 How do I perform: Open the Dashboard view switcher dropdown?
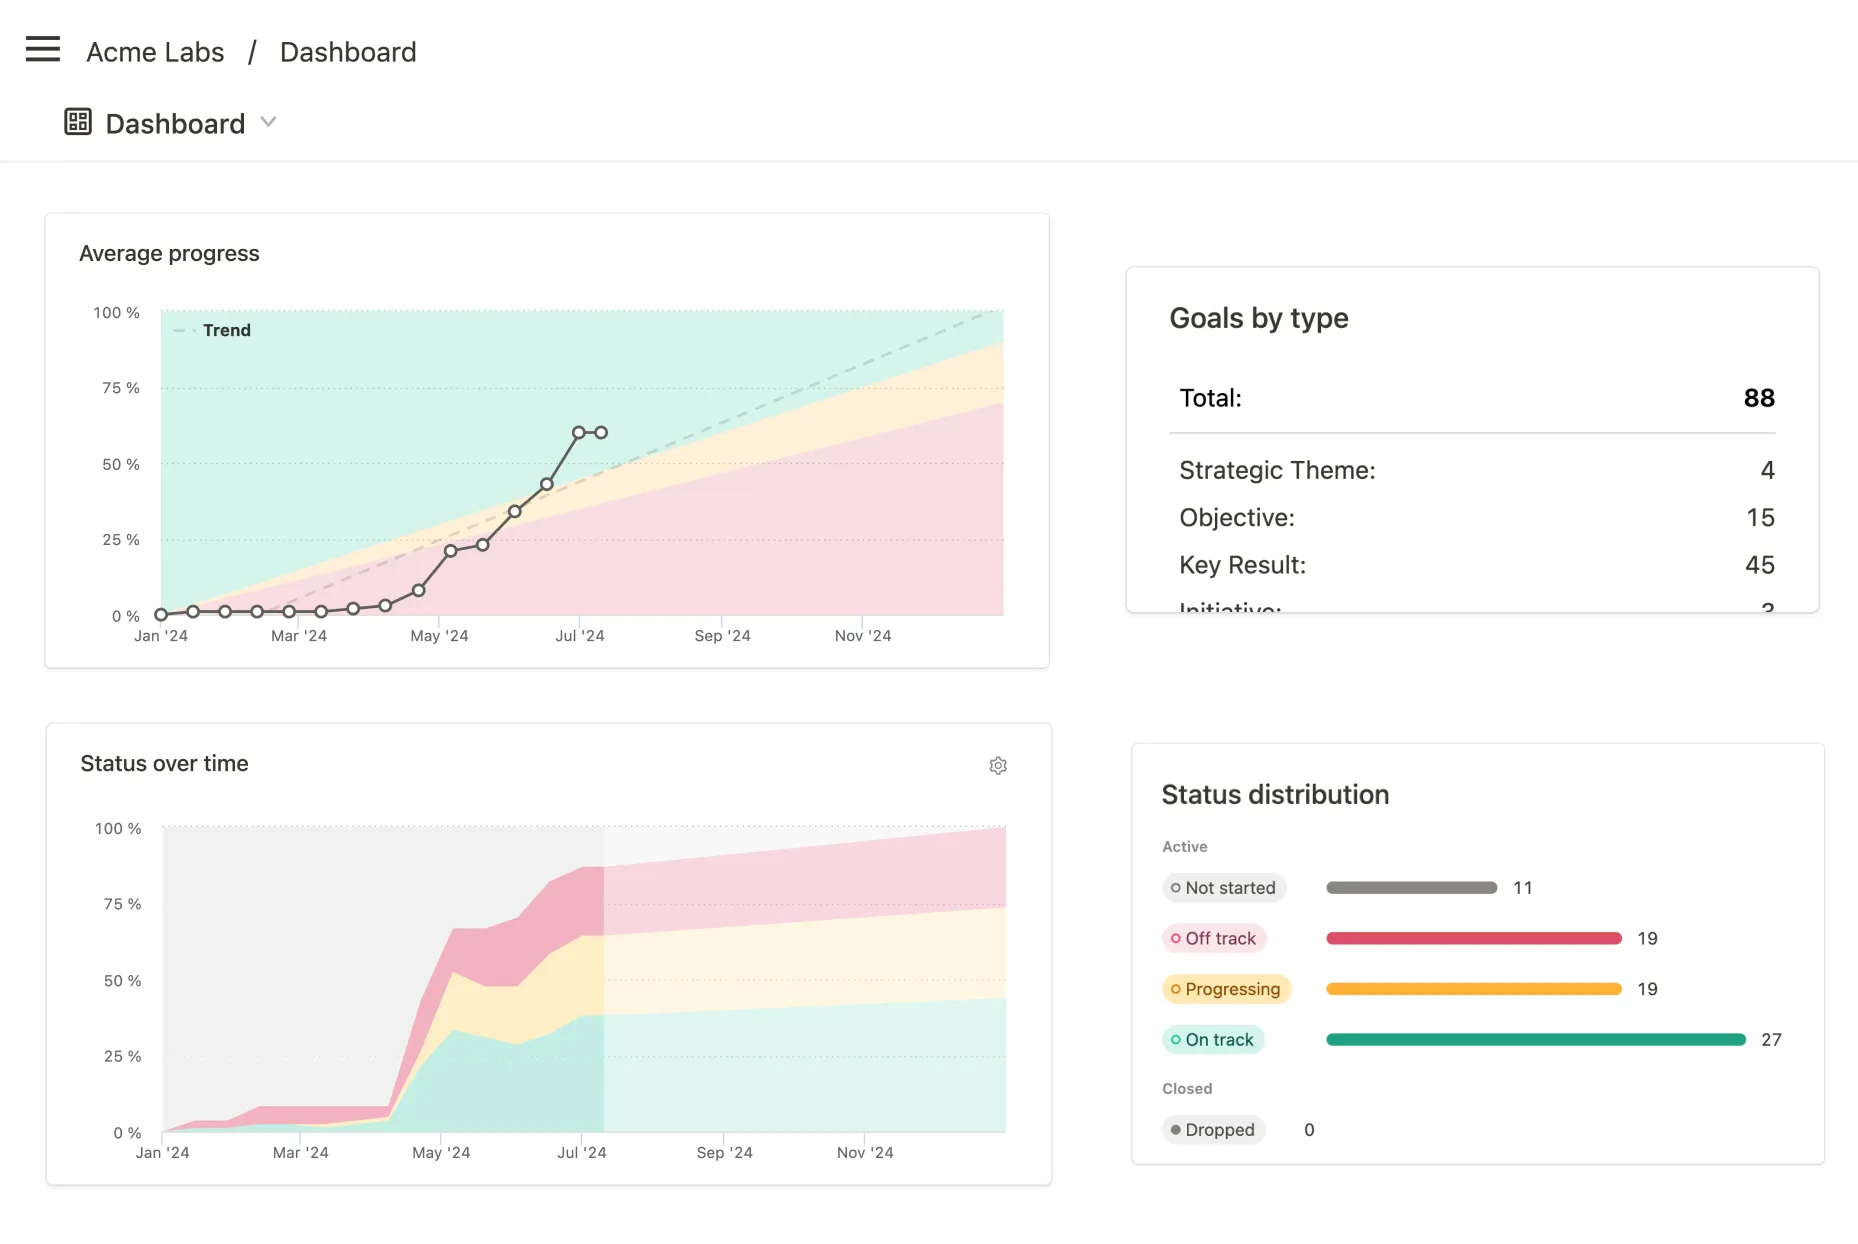coord(267,122)
